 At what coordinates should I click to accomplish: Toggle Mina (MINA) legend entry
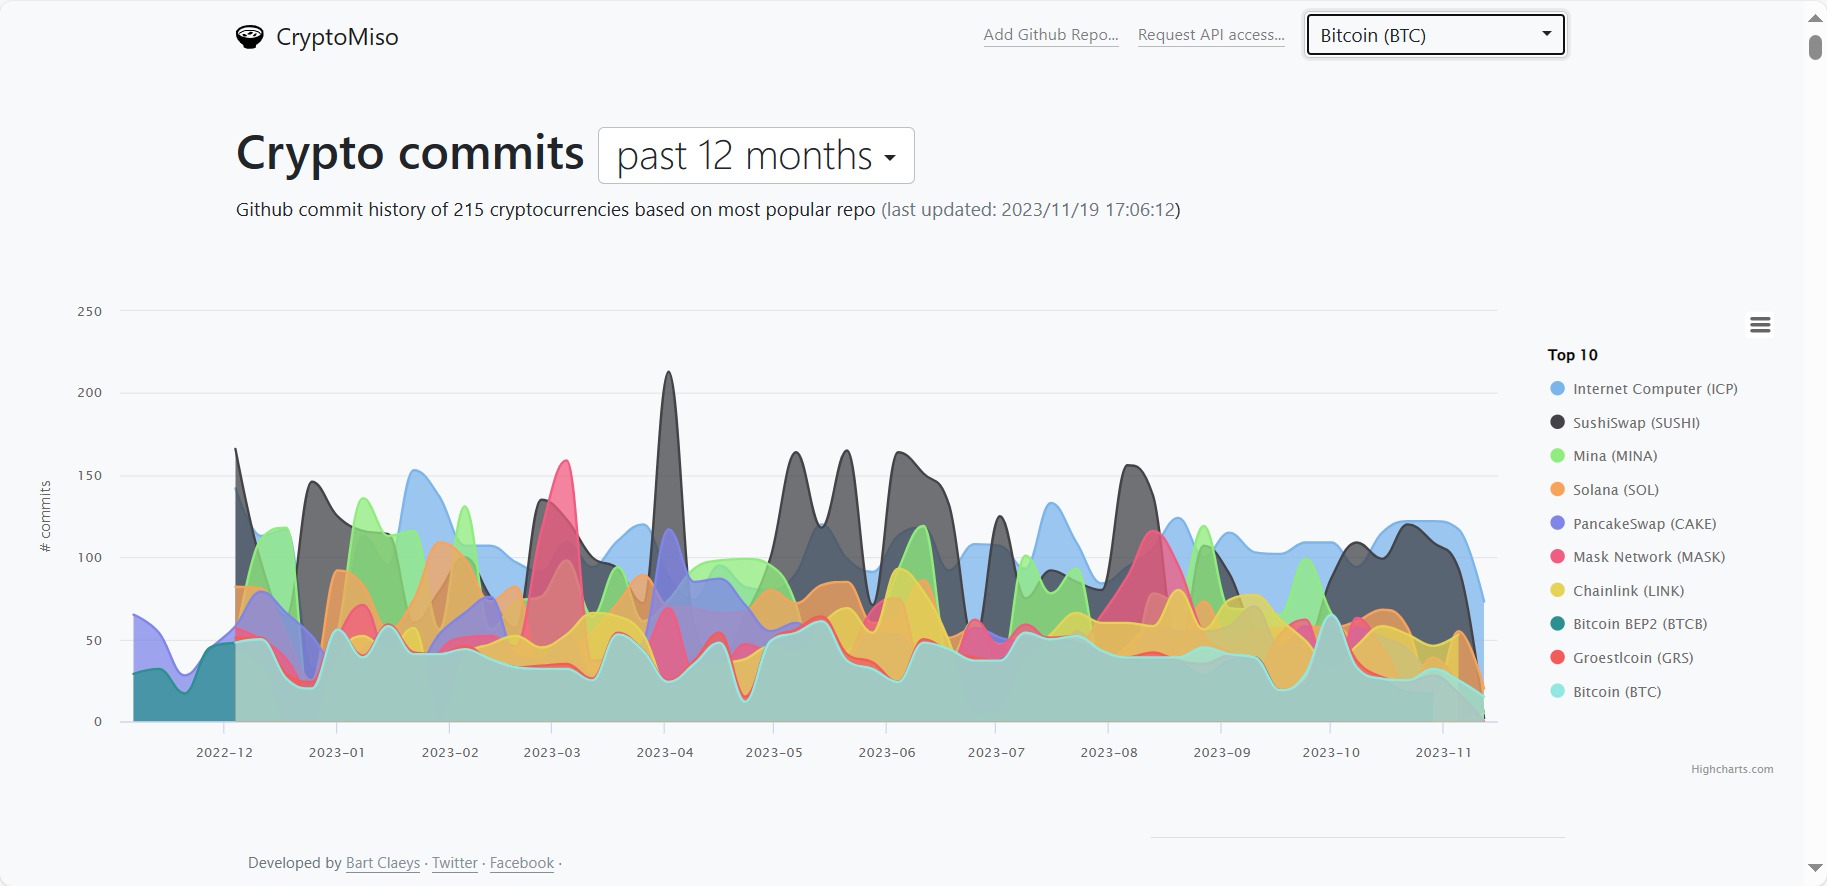pos(1614,456)
